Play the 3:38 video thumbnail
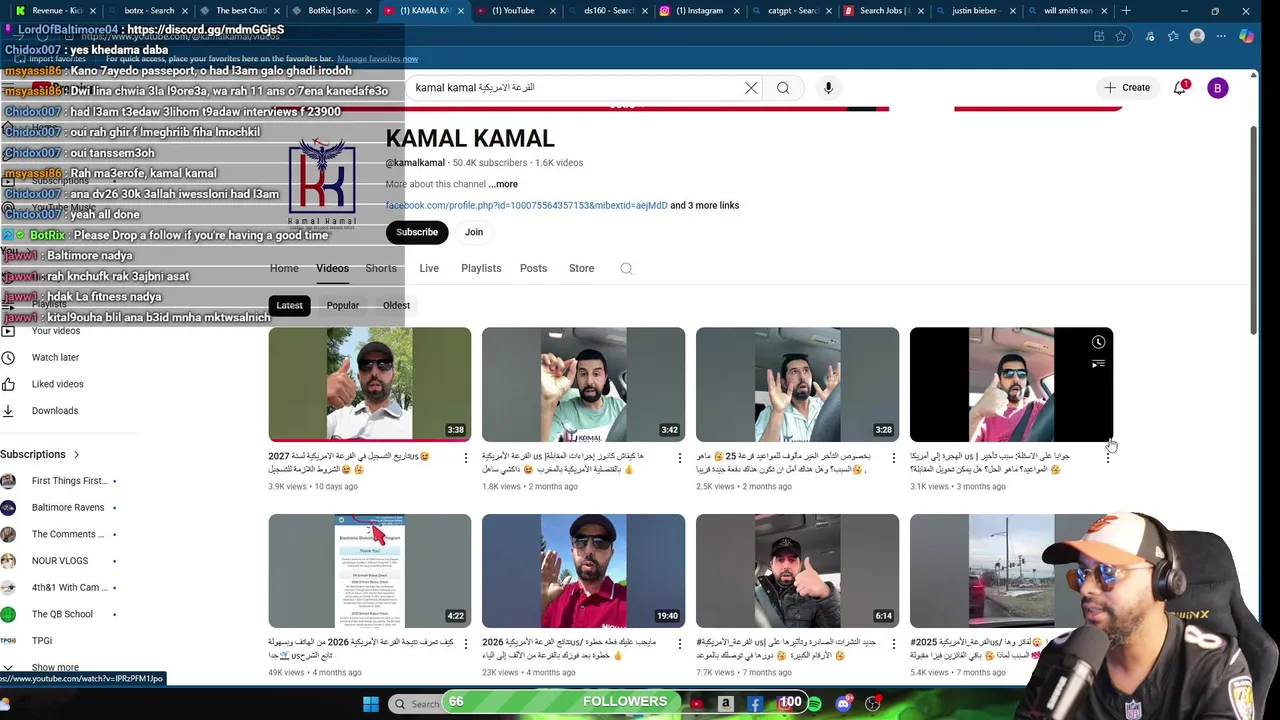 tap(370, 384)
